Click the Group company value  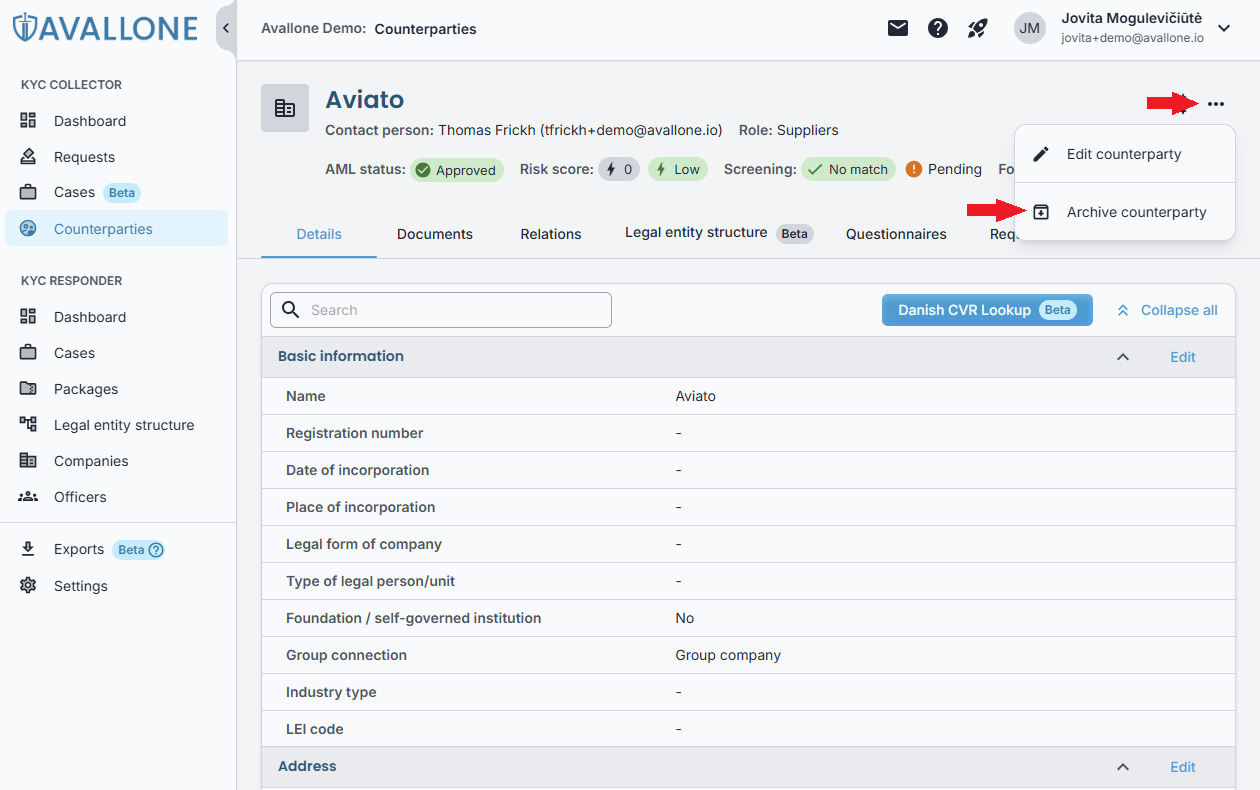point(728,655)
